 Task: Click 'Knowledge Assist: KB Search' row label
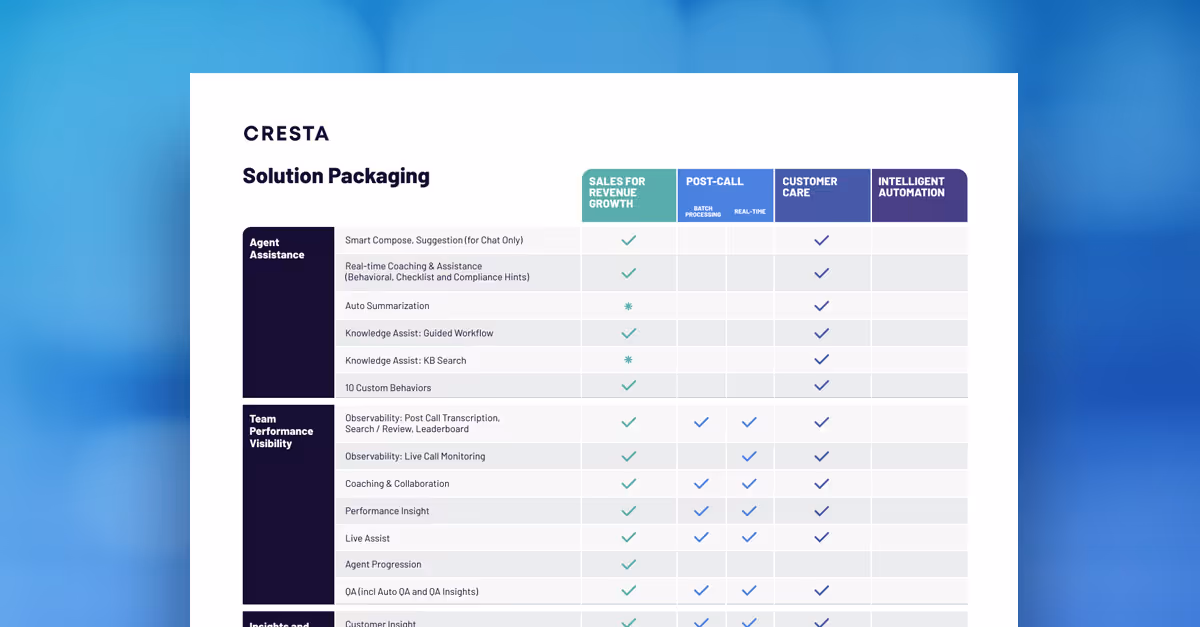(406, 360)
